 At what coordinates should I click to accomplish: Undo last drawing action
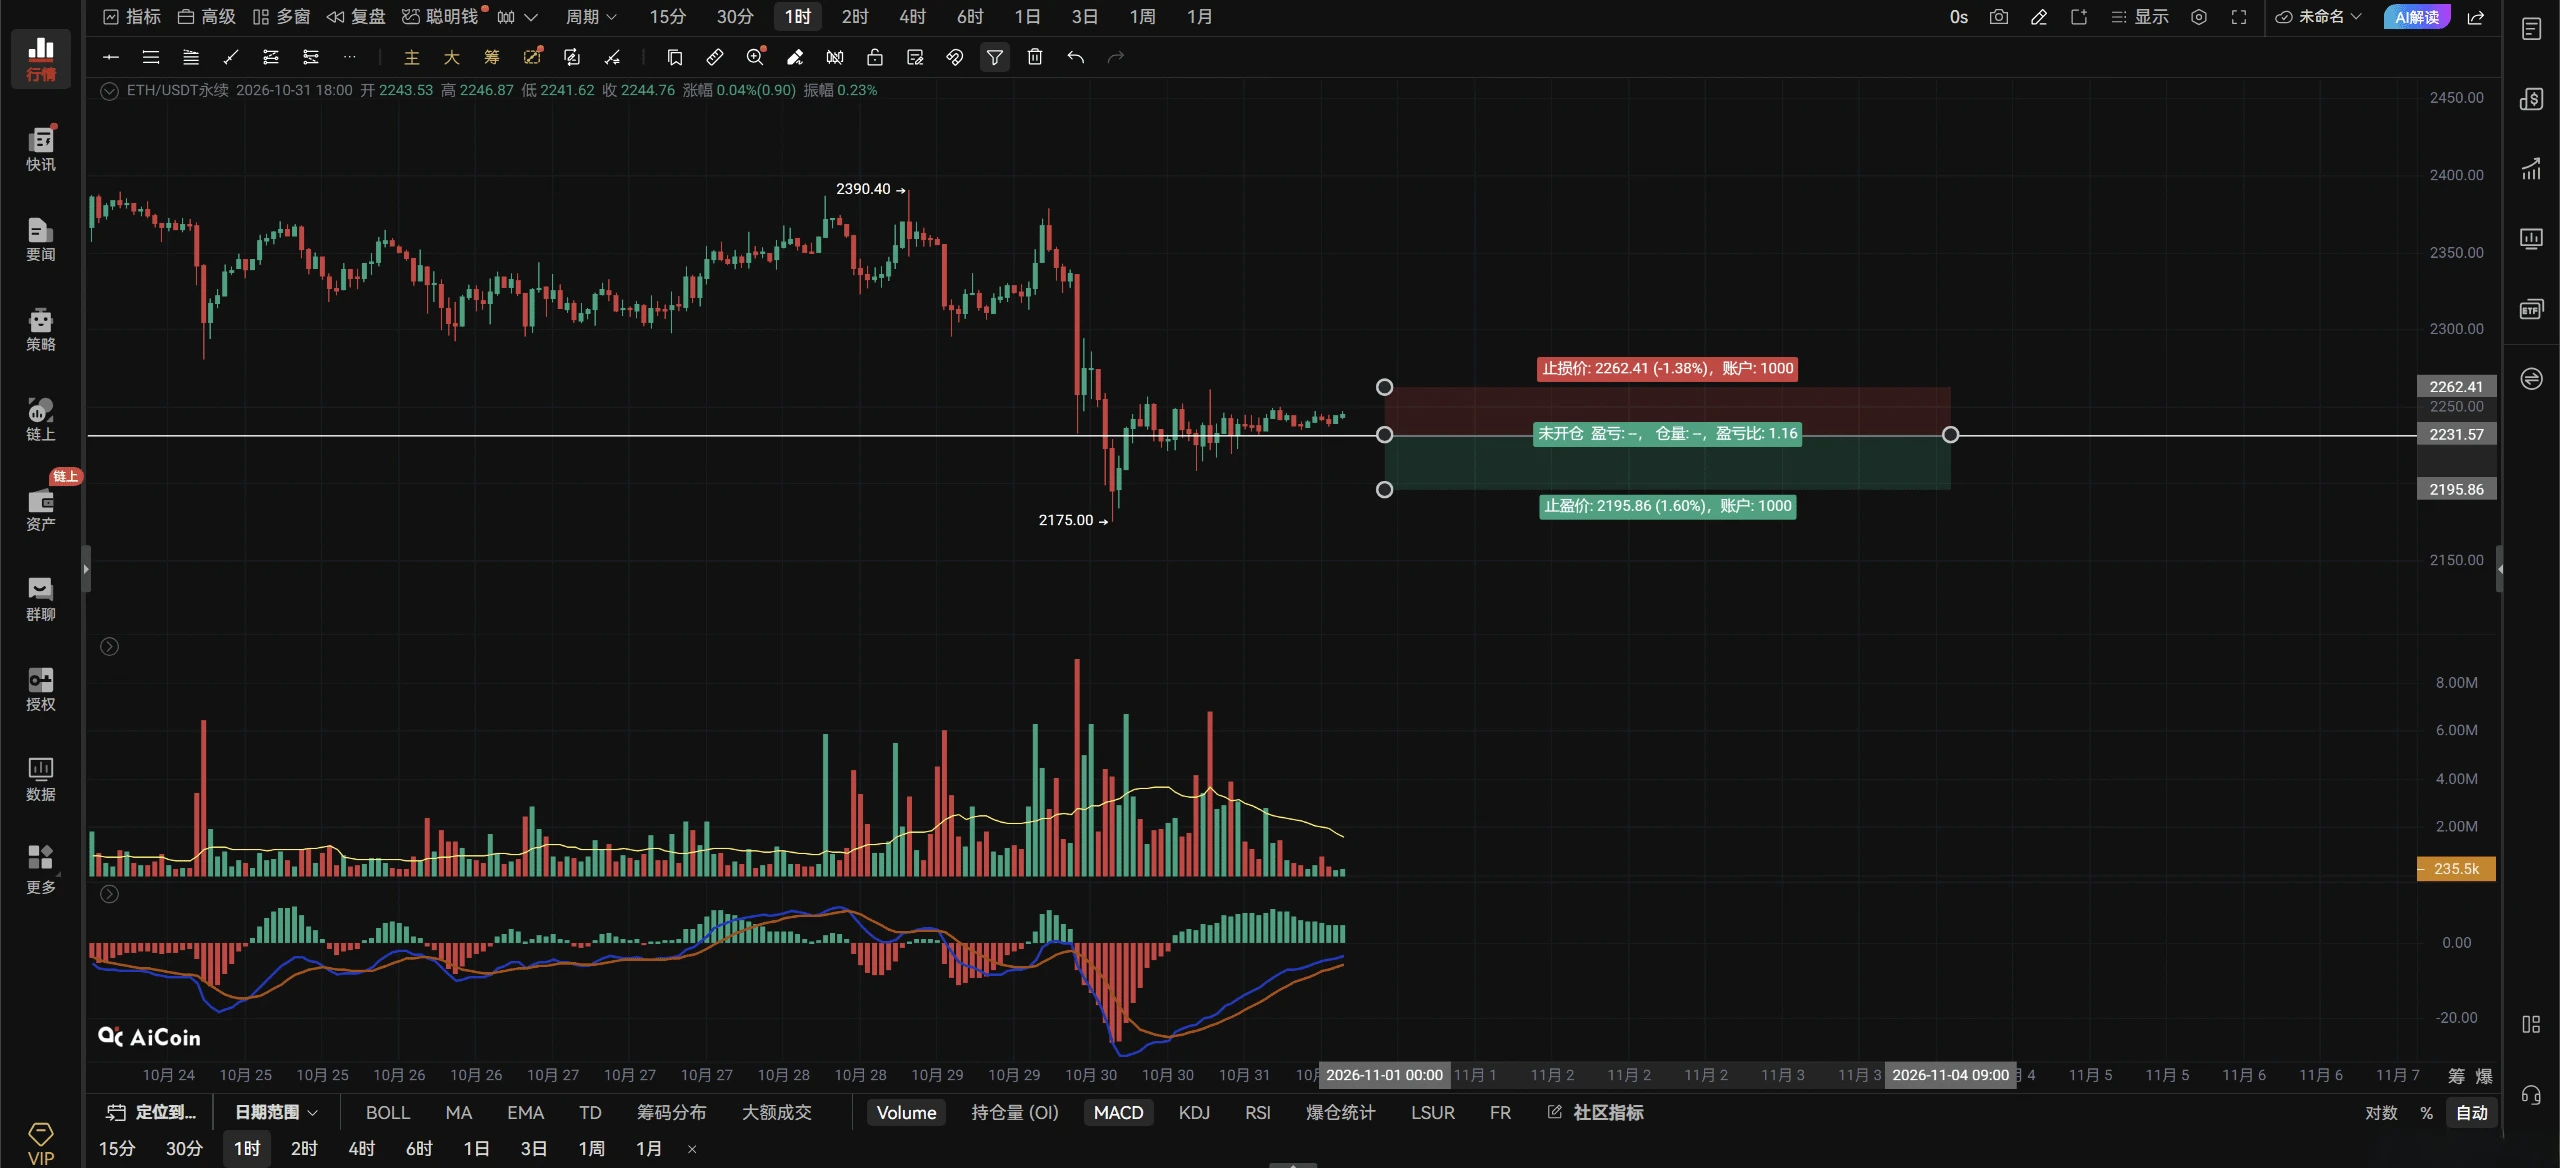(1075, 57)
